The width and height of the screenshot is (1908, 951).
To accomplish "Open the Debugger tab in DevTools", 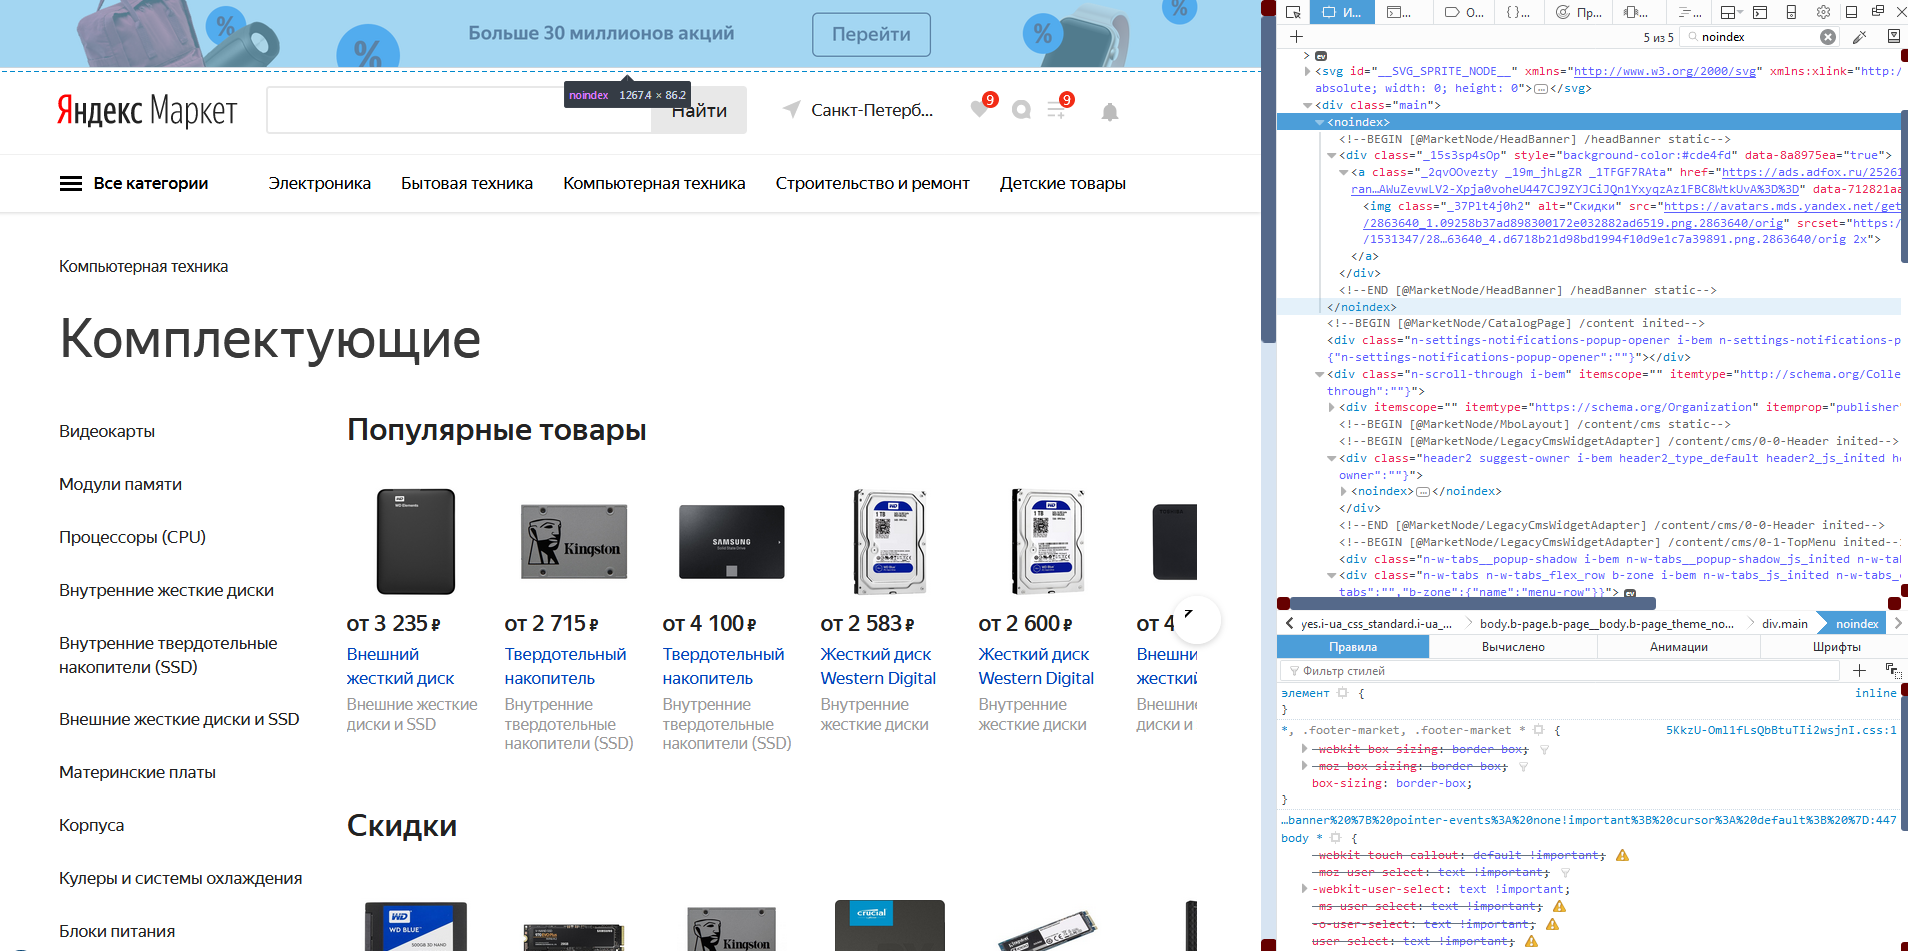I will pyautogui.click(x=1464, y=12).
